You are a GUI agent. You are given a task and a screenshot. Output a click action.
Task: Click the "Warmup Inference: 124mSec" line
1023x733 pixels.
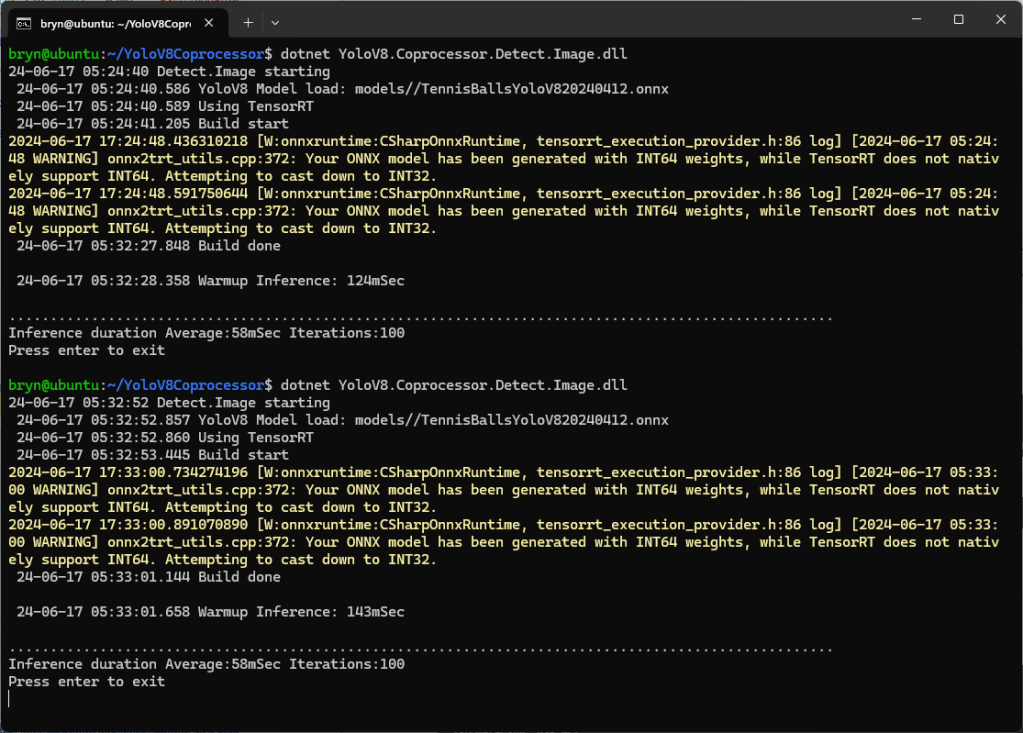coord(210,281)
